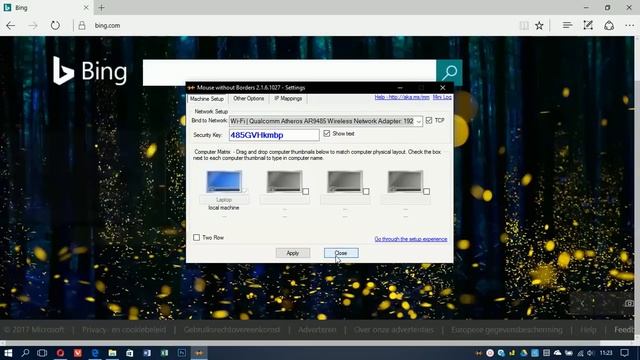Launch Microsoft Edge from the taskbar
The width and height of the screenshot is (640, 360).
95,353
